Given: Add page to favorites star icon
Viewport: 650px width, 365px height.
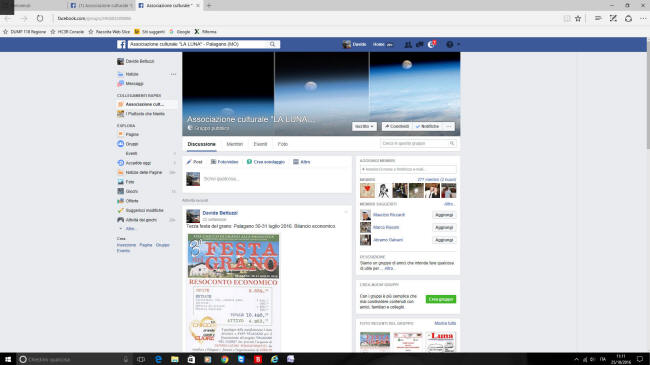Looking at the screenshot, I should point(578,18).
